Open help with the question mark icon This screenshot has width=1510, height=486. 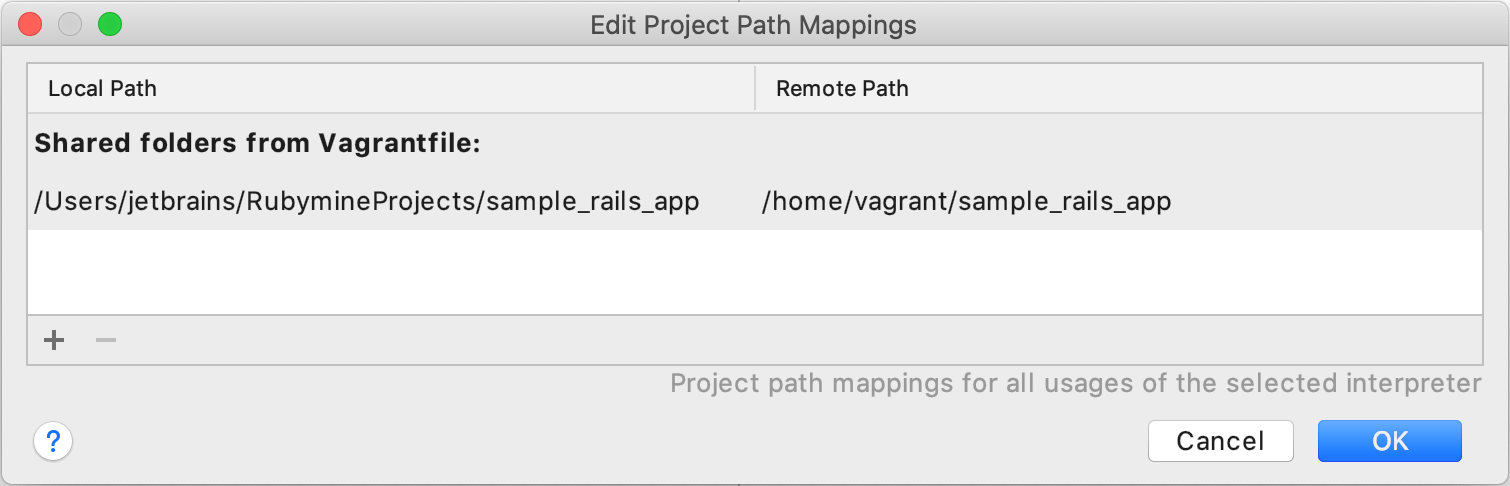click(x=53, y=440)
